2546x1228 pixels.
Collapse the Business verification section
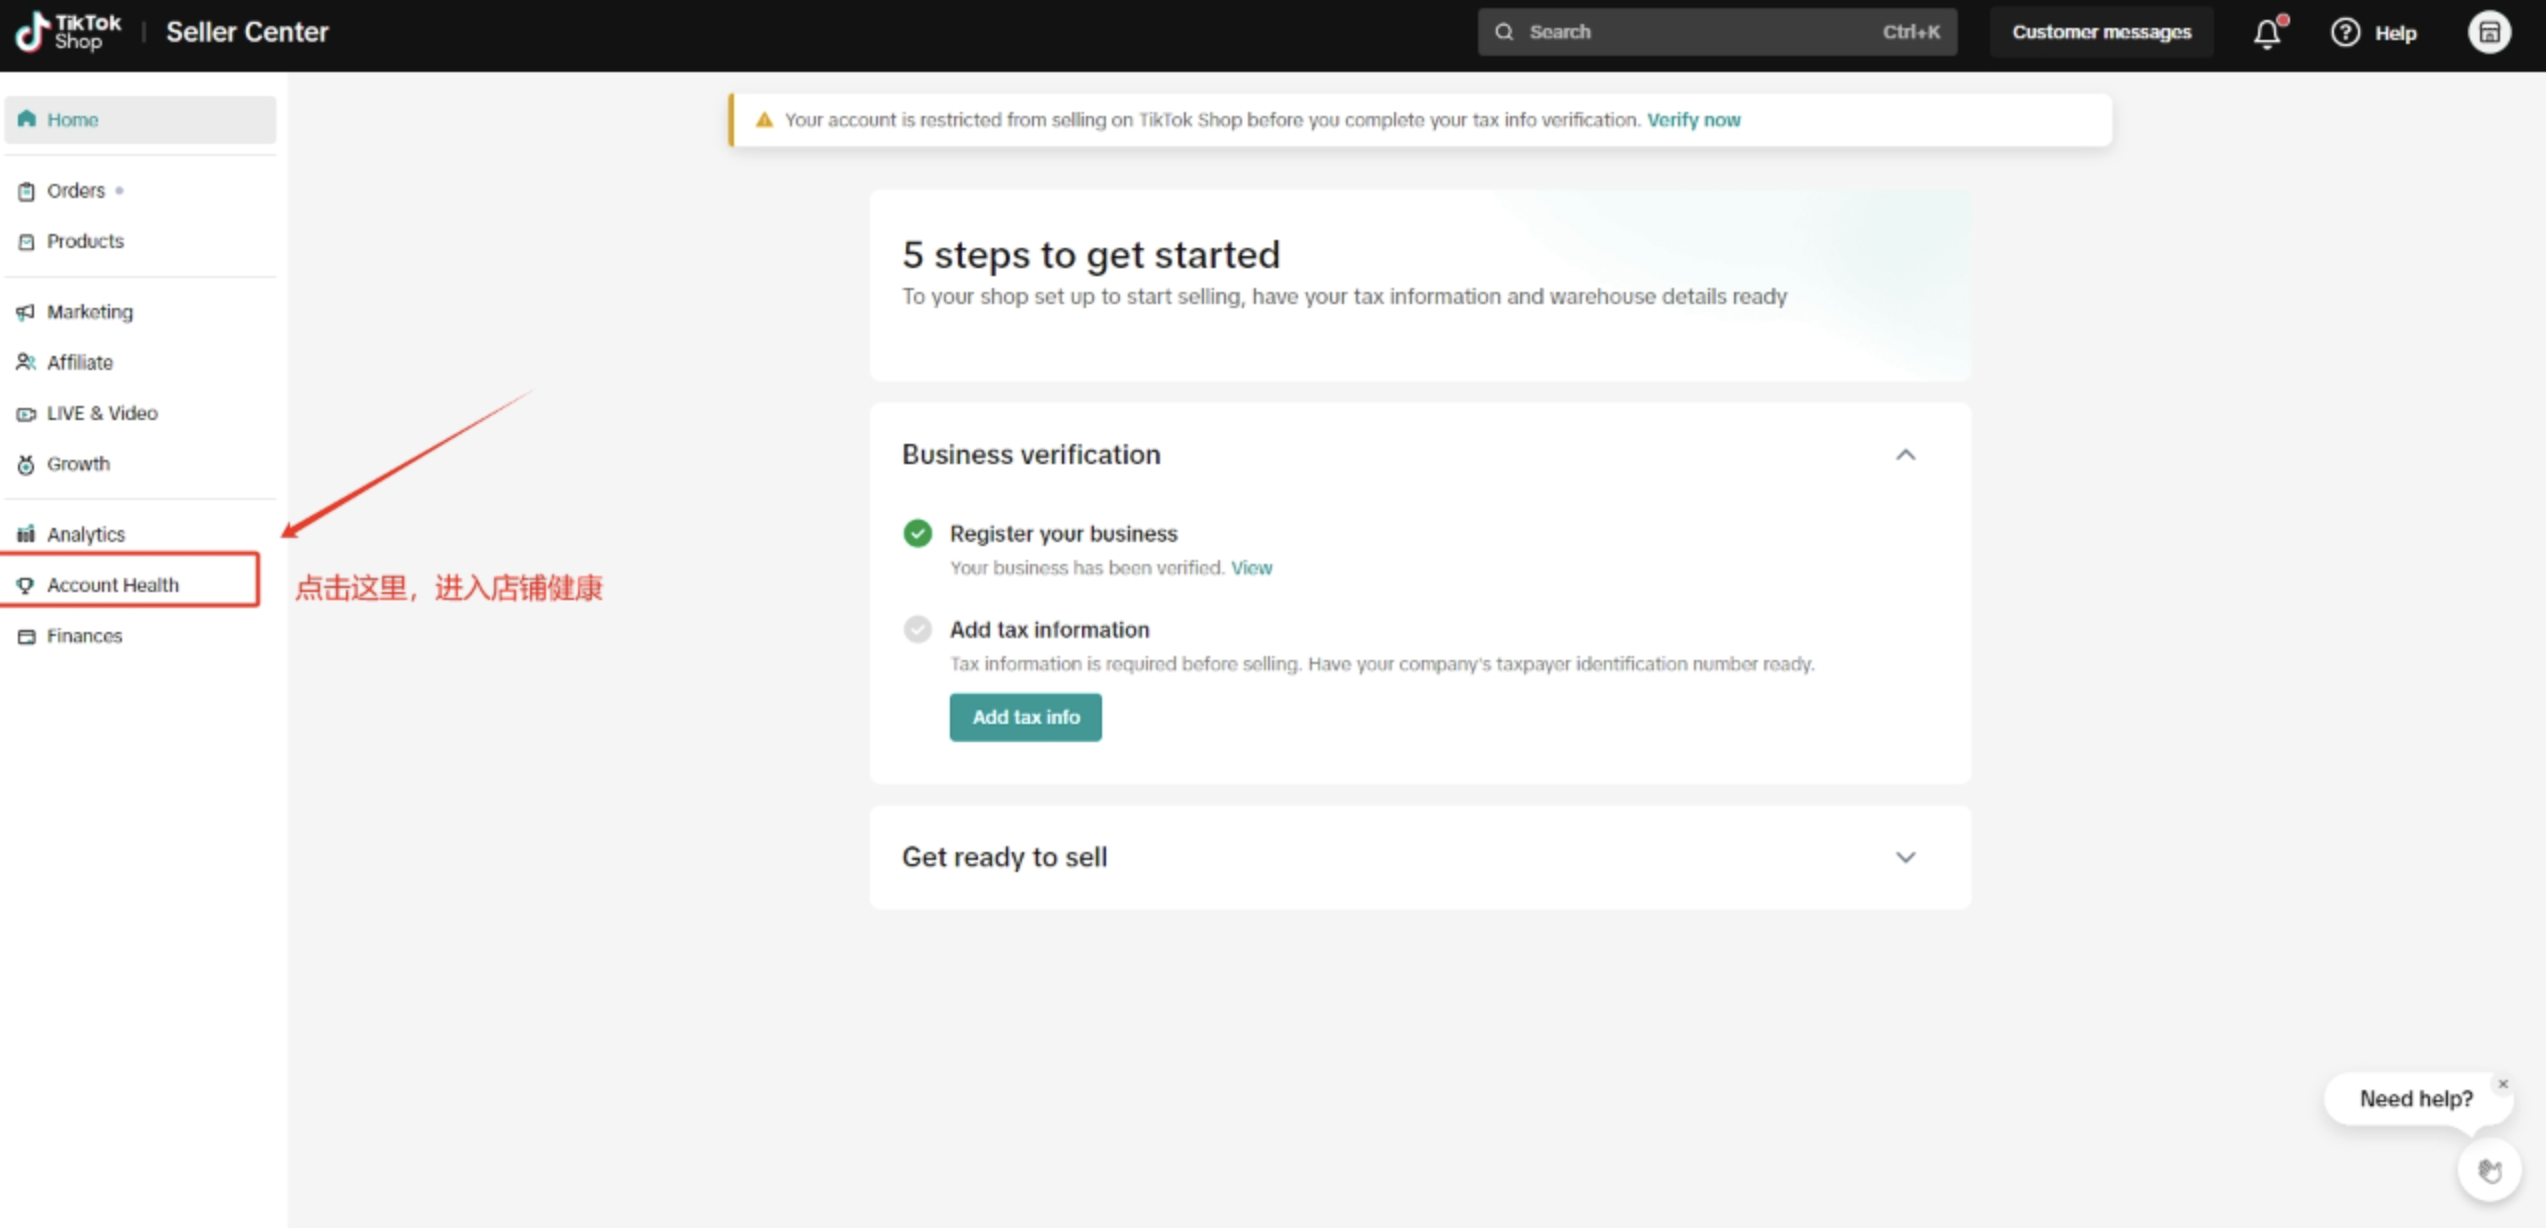(x=1905, y=455)
